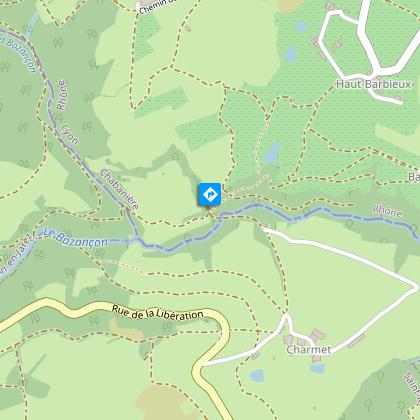Select the Chabanière boundary label
Image resolution: width=420 pixels, height=420 pixels.
[x=119, y=189]
